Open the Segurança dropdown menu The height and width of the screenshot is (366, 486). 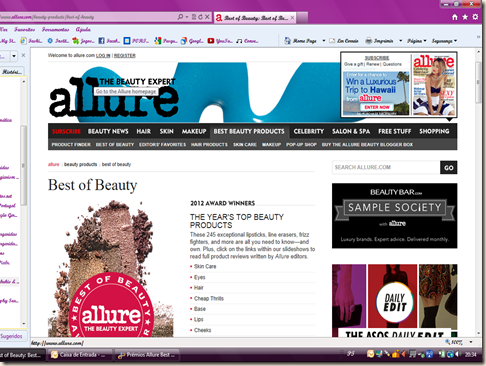(x=444, y=41)
